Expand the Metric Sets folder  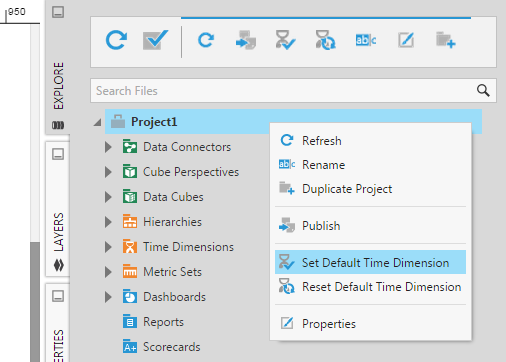[108, 272]
